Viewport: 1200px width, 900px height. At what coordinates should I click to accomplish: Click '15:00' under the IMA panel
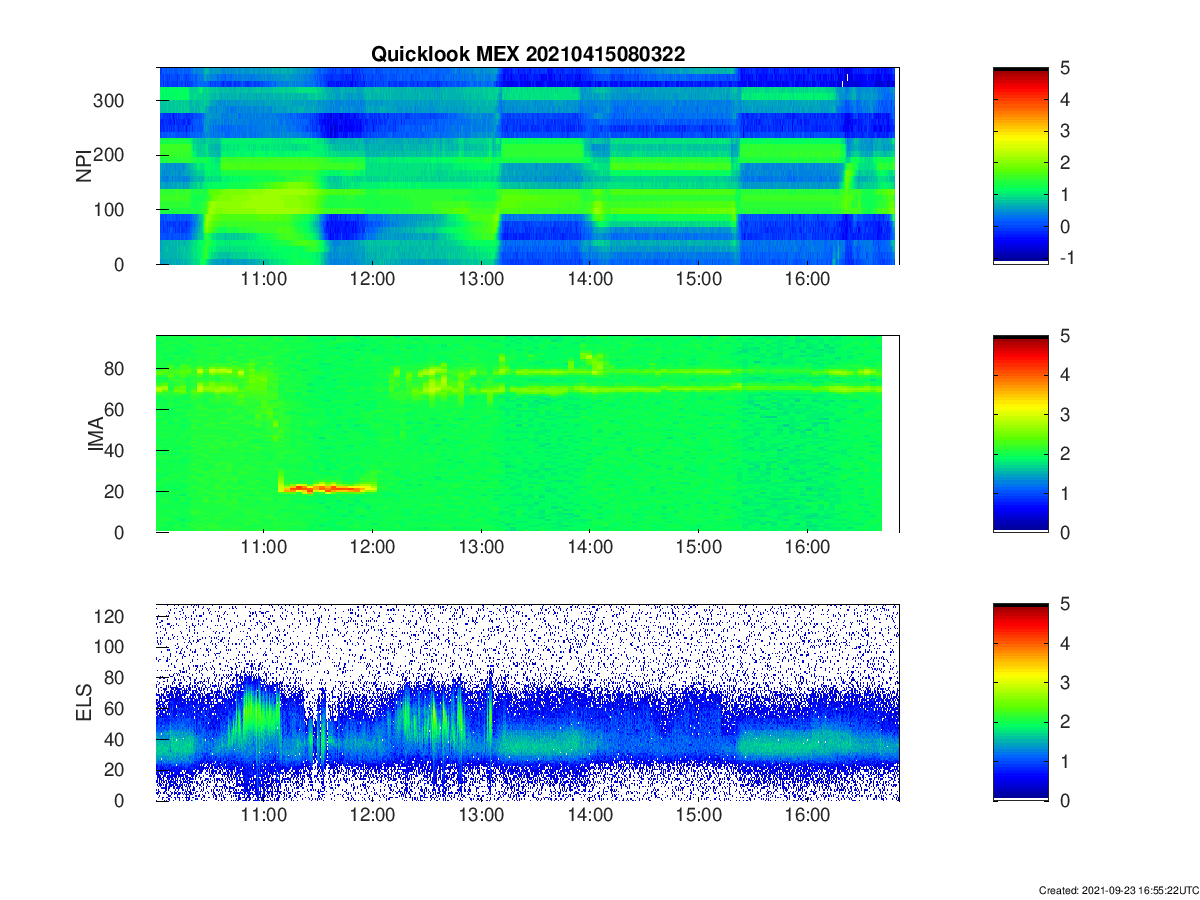pyautogui.click(x=699, y=548)
